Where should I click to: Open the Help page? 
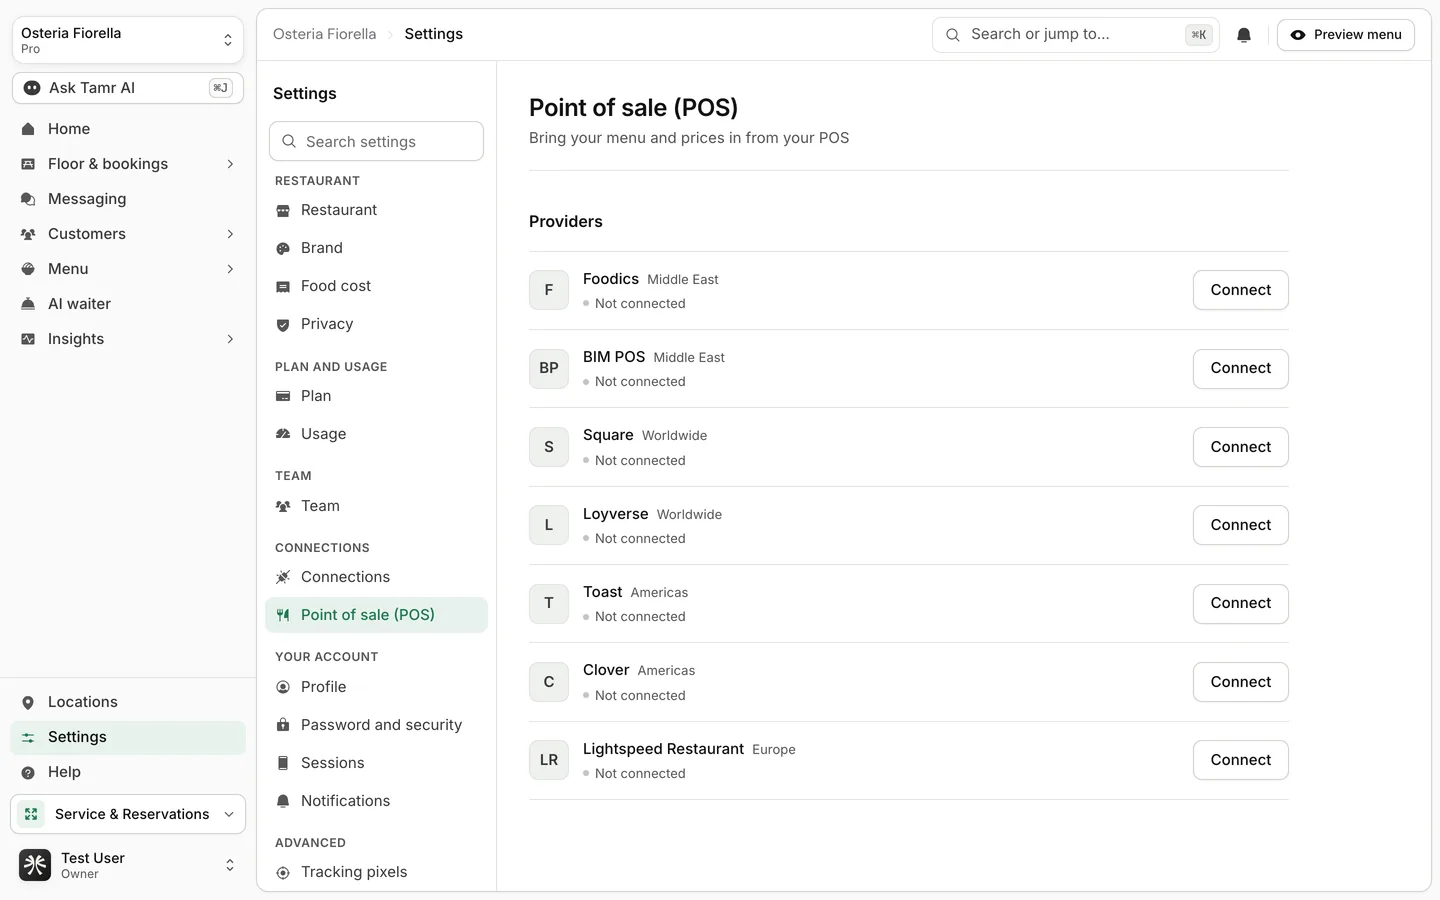click(x=128, y=772)
